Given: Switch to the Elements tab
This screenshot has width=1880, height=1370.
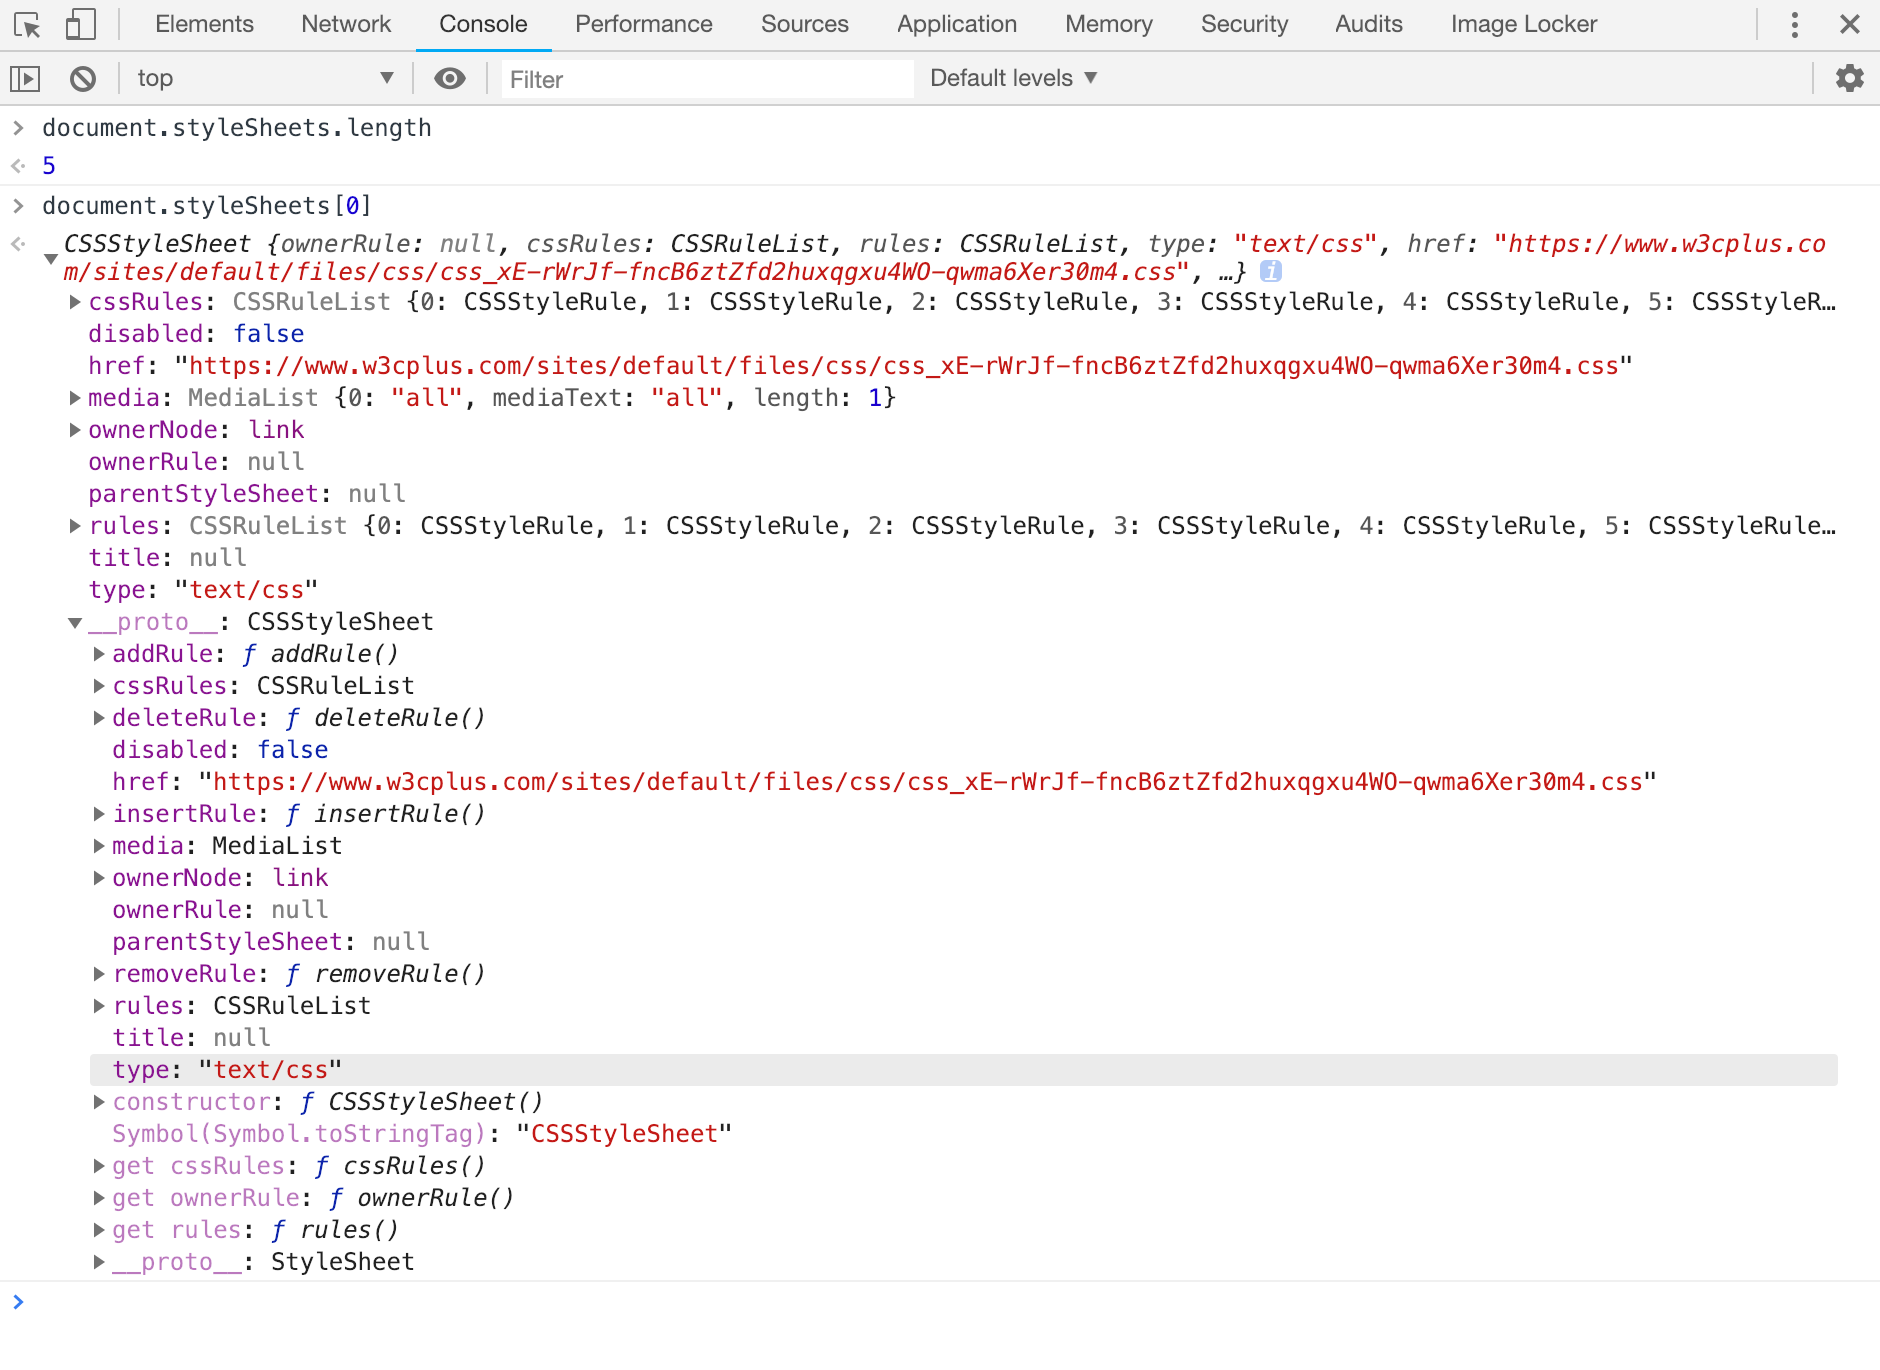Looking at the screenshot, I should coord(204,24).
